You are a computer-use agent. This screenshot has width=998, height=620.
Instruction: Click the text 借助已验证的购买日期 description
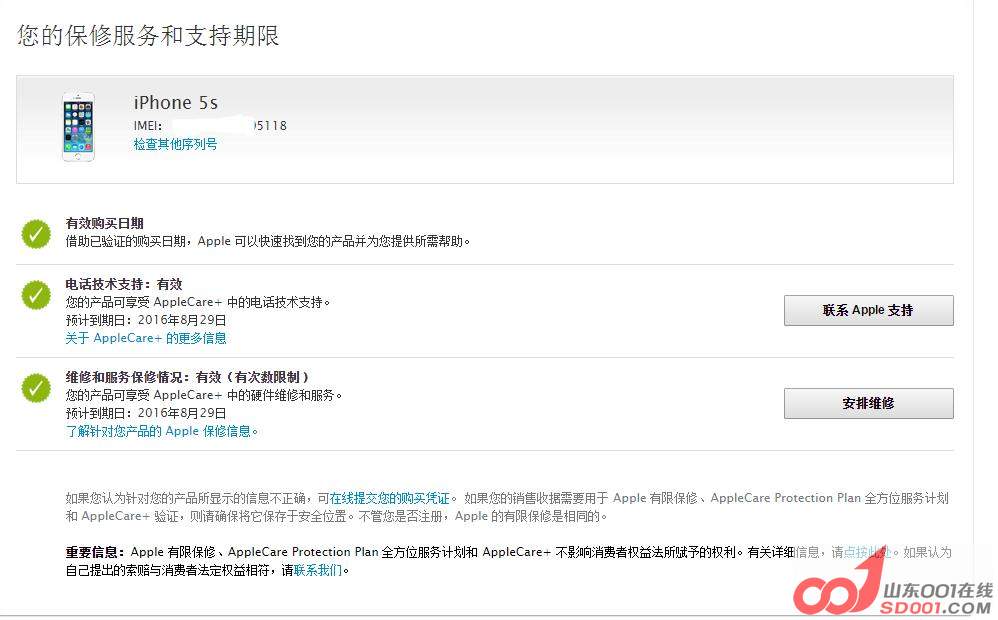268,241
